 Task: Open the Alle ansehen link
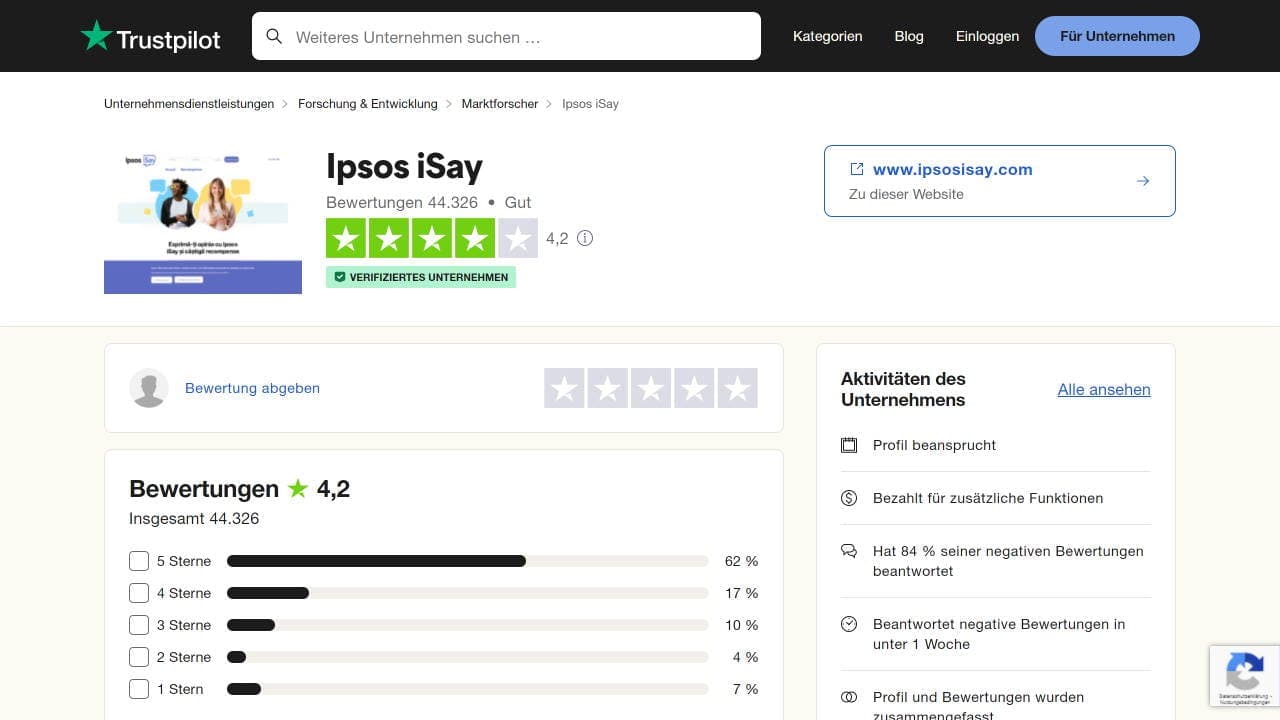pyautogui.click(x=1104, y=389)
